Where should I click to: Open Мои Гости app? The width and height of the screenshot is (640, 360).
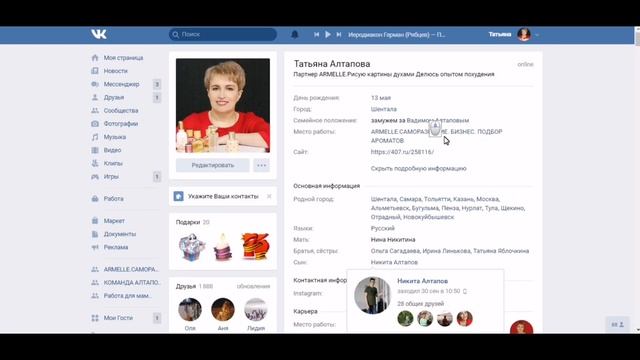(118, 318)
